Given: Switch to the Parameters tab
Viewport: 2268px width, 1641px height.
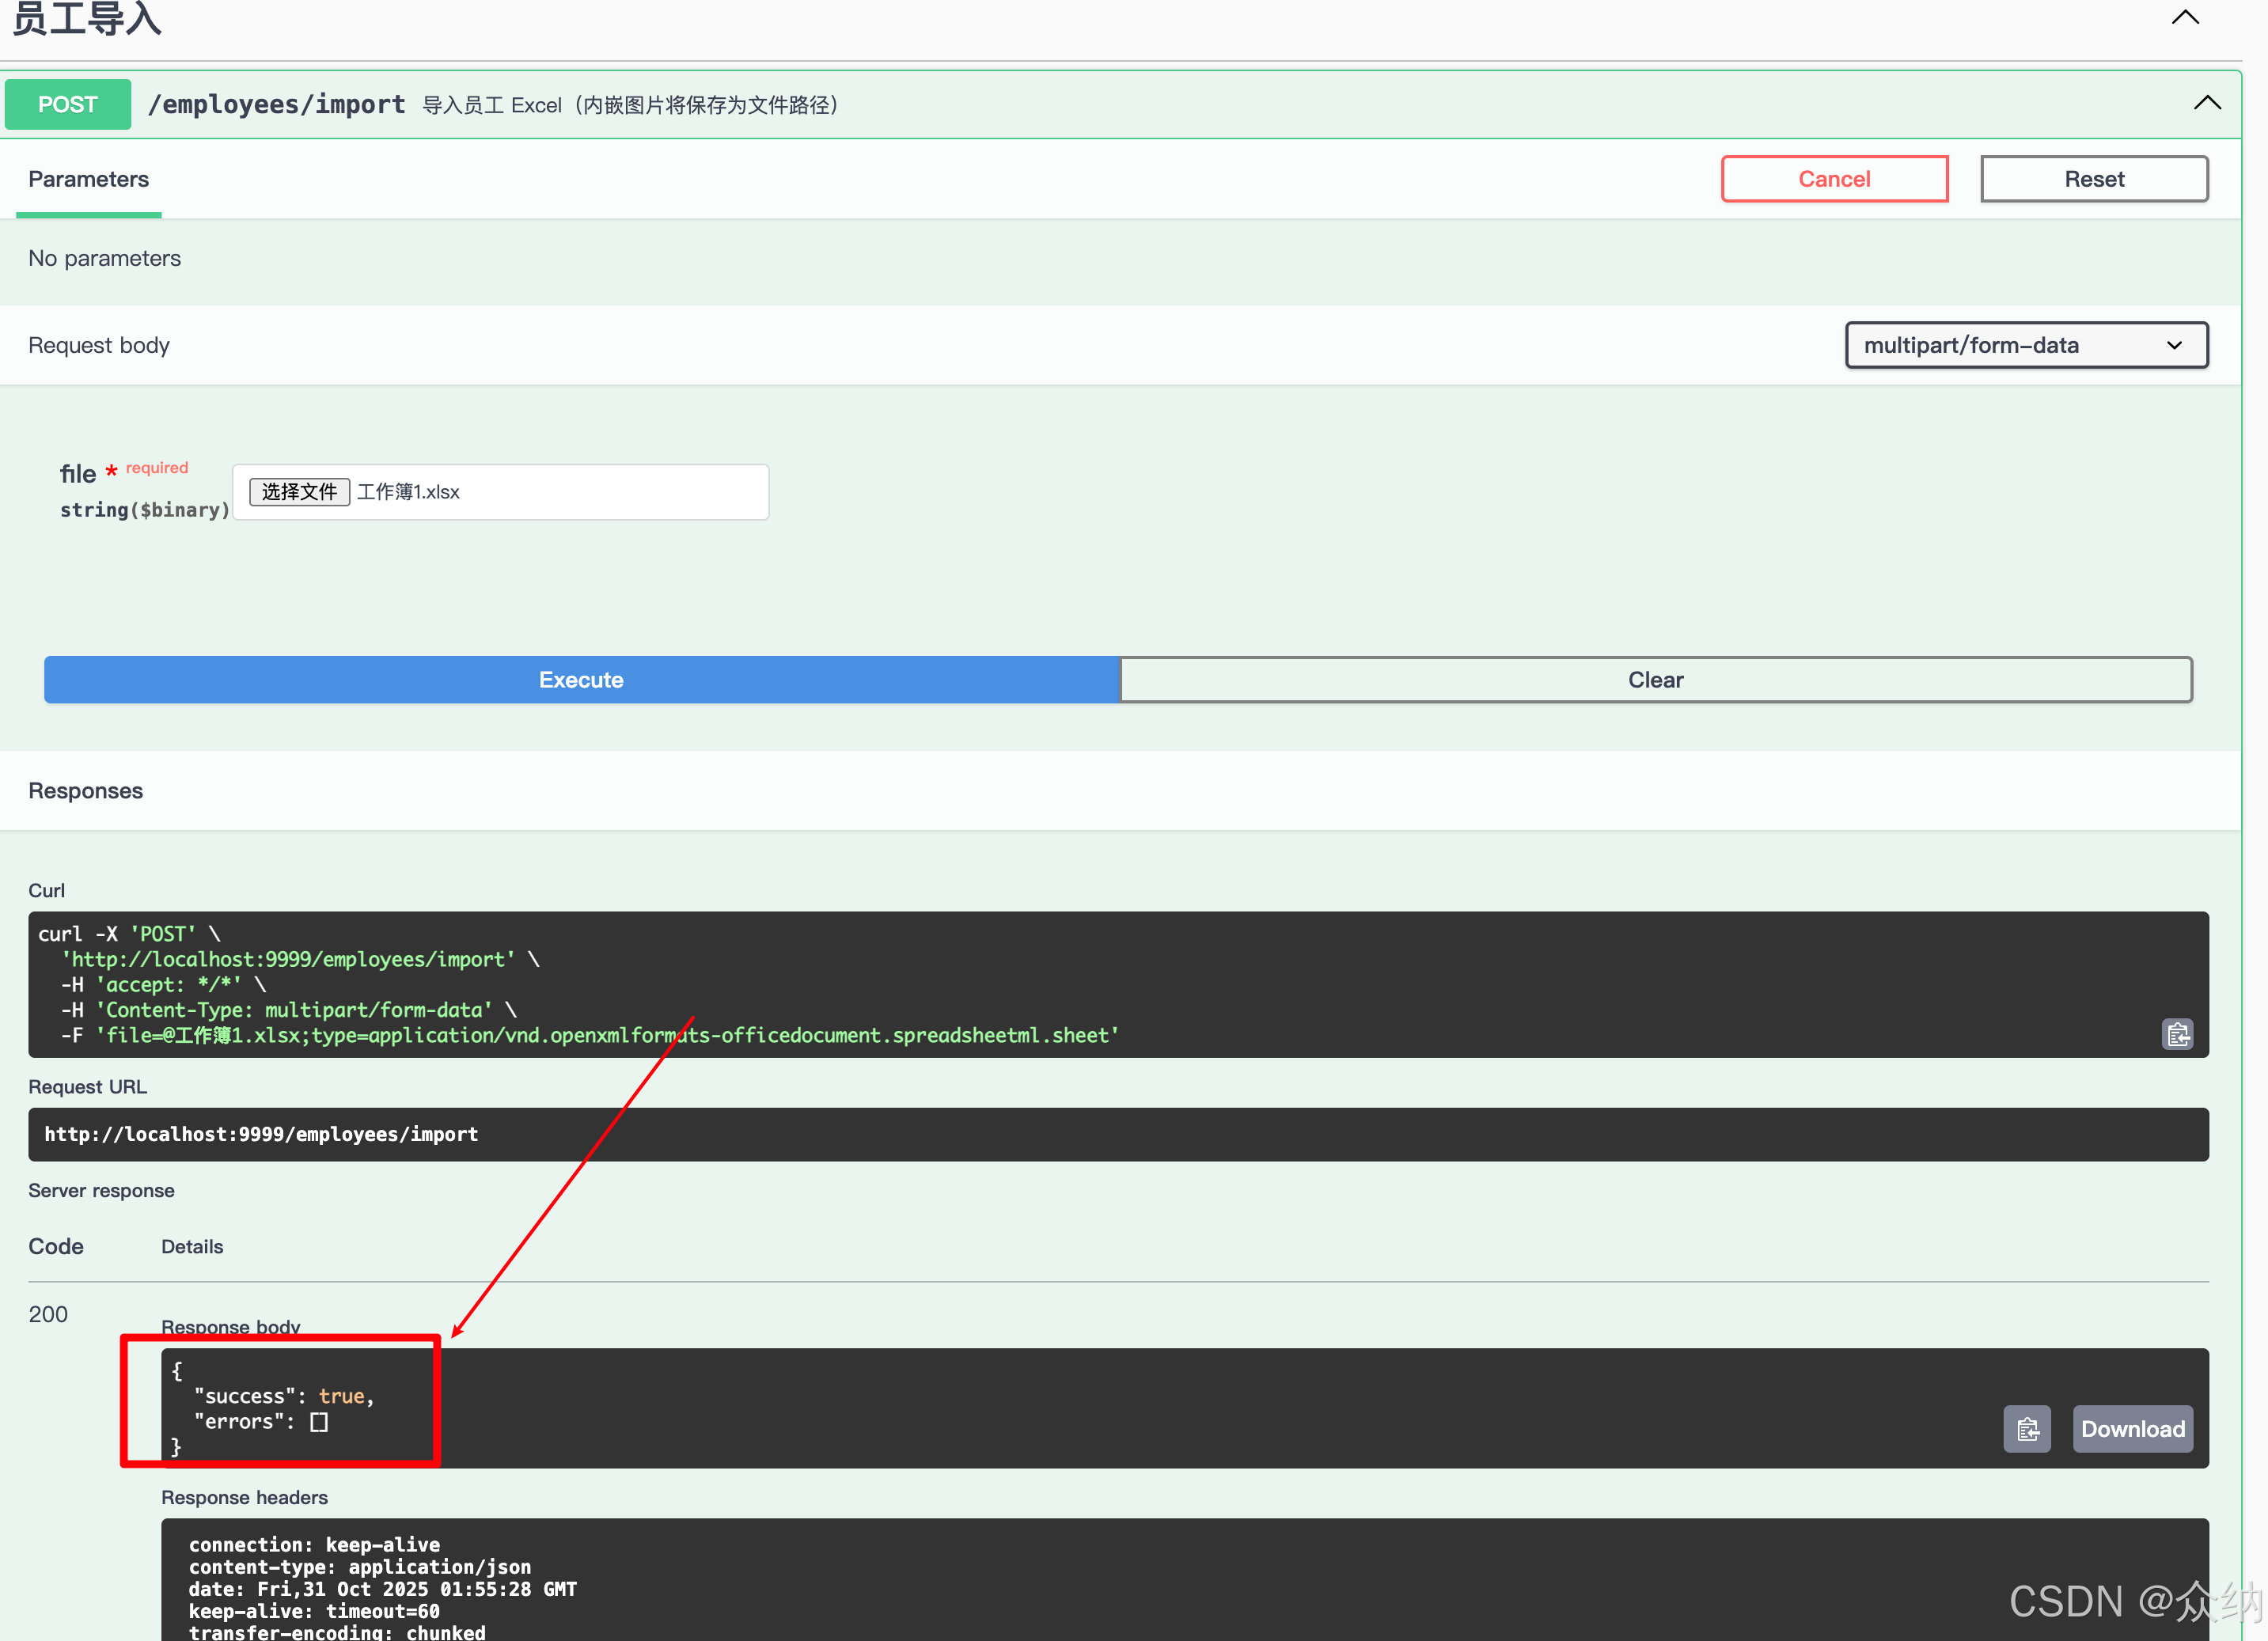Looking at the screenshot, I should click(88, 179).
